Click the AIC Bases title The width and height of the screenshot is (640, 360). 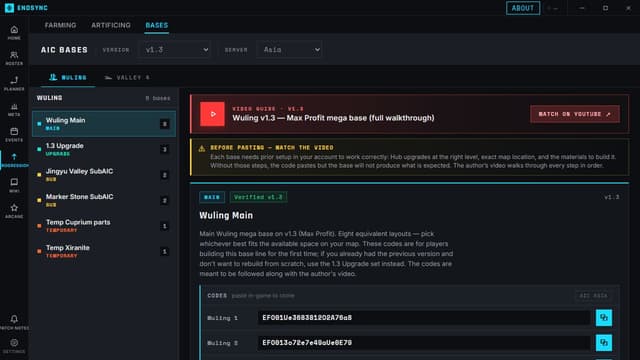[64, 50]
